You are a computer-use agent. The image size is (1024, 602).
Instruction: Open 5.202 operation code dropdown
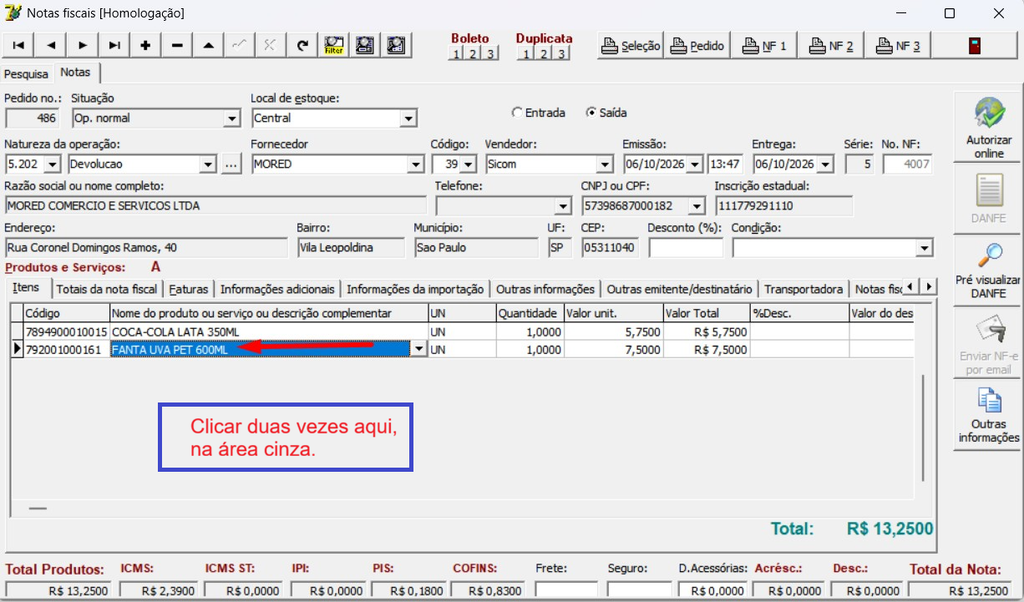[52, 164]
